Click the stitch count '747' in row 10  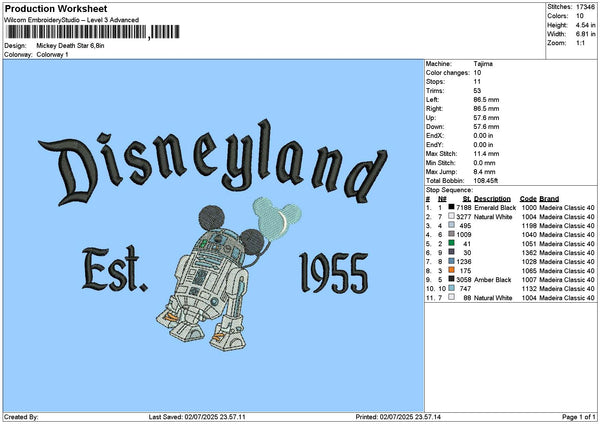coord(465,289)
